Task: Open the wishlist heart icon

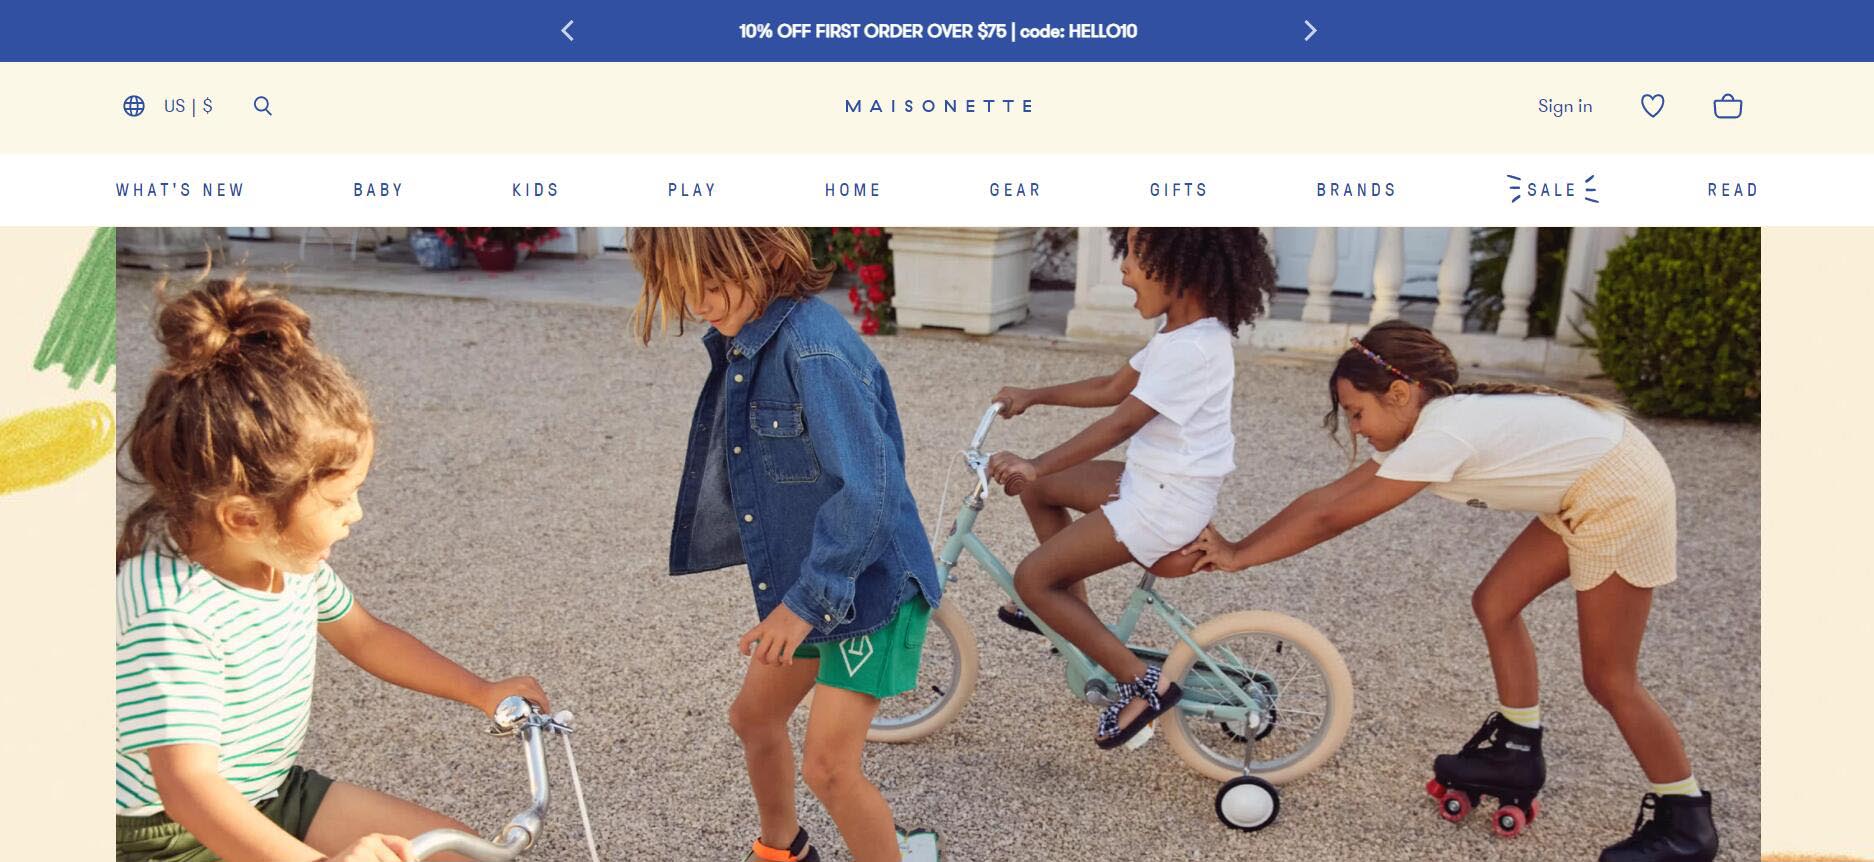Action: [1653, 106]
